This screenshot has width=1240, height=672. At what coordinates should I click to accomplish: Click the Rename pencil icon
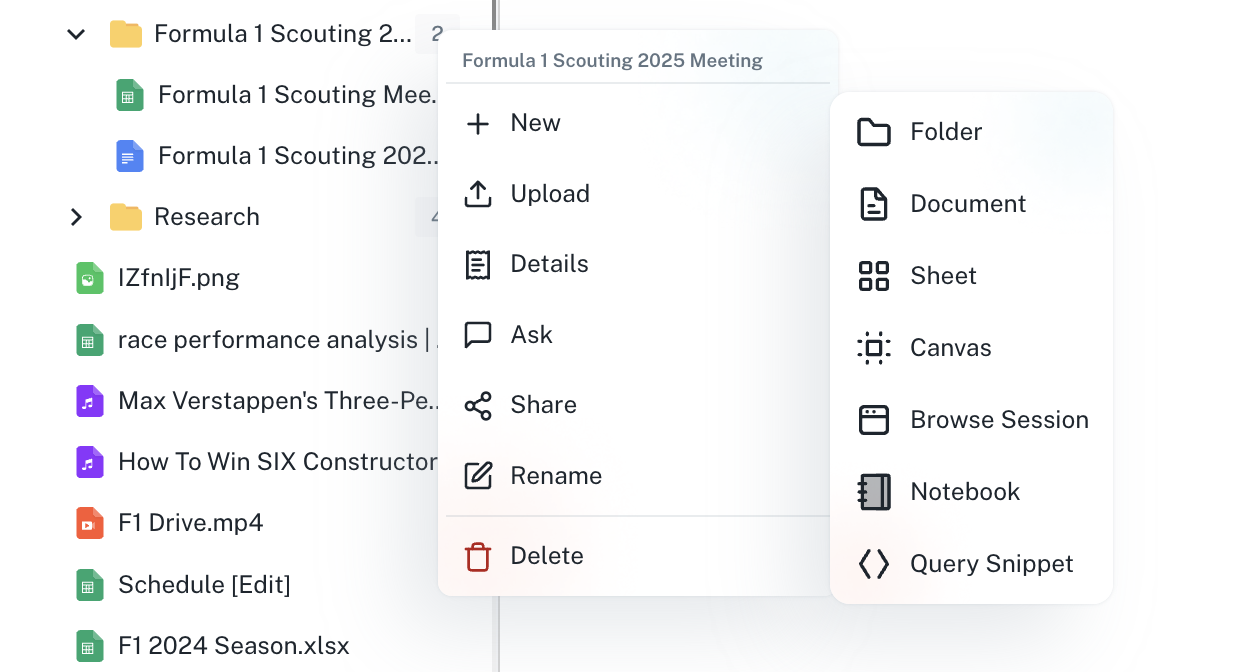(478, 476)
